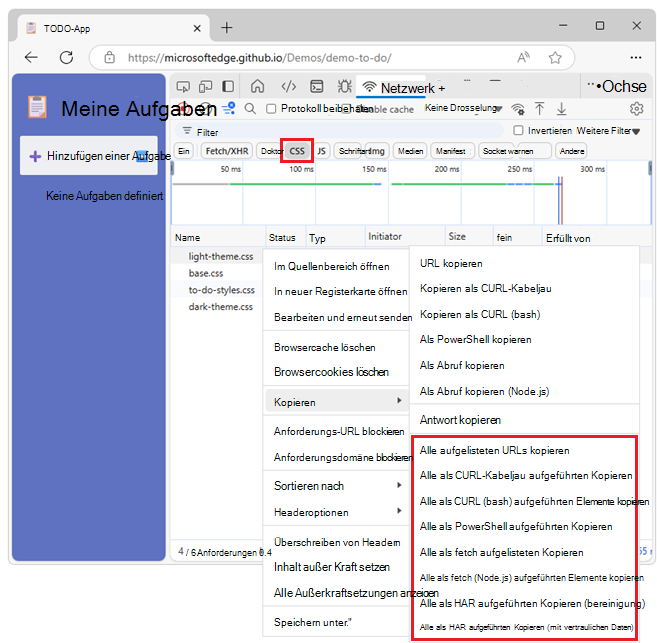Open the Welcome home tool
The height and width of the screenshot is (643, 657).
(x=257, y=87)
